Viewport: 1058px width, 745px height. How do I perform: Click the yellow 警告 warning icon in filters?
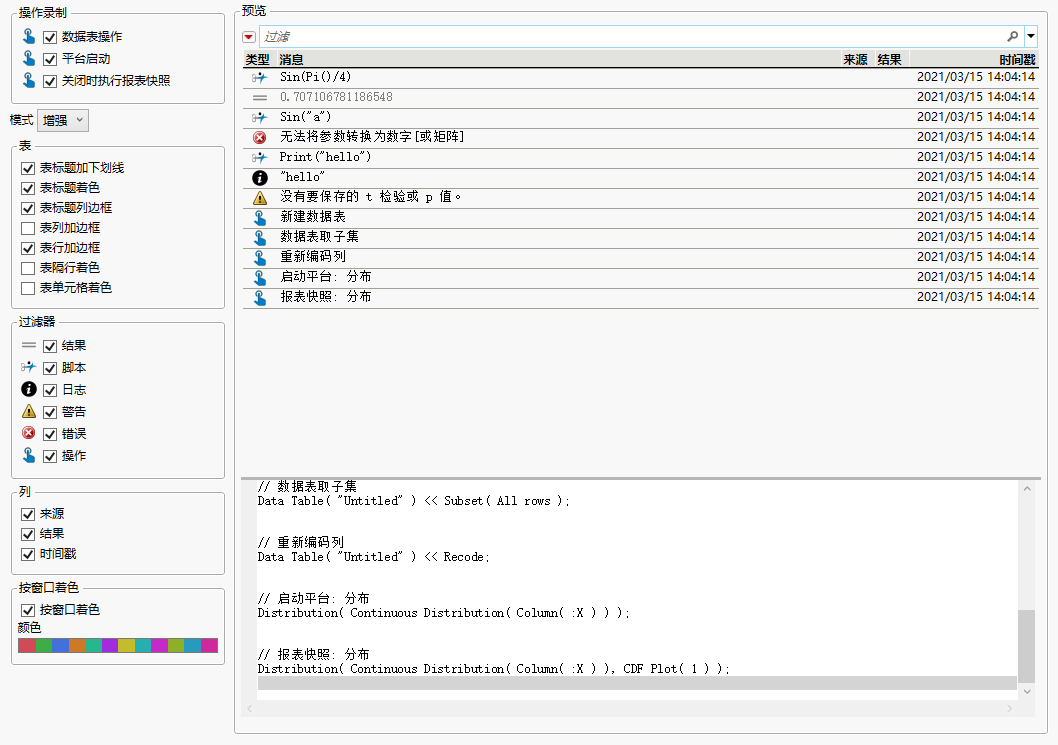point(28,411)
